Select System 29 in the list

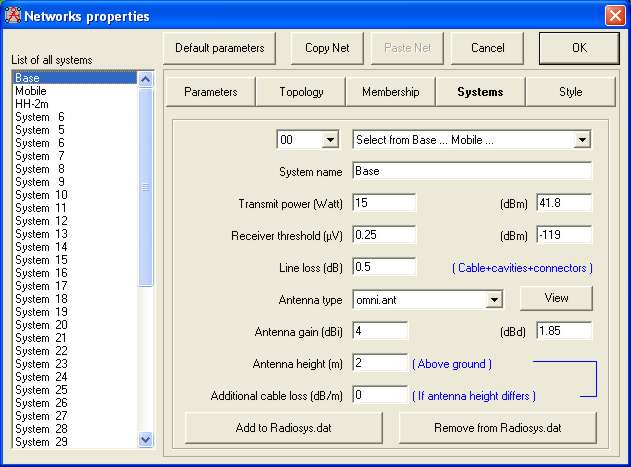pyautogui.click(x=75, y=442)
